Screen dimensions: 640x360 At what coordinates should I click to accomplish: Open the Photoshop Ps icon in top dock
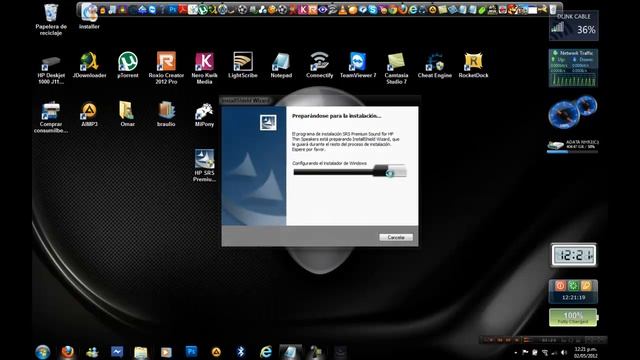(x=173, y=9)
